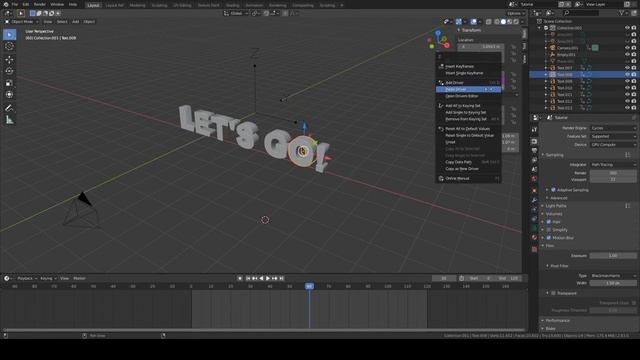The height and width of the screenshot is (360, 640).
Task: Toggle visibility of Empty.001
Action: coord(627,54)
